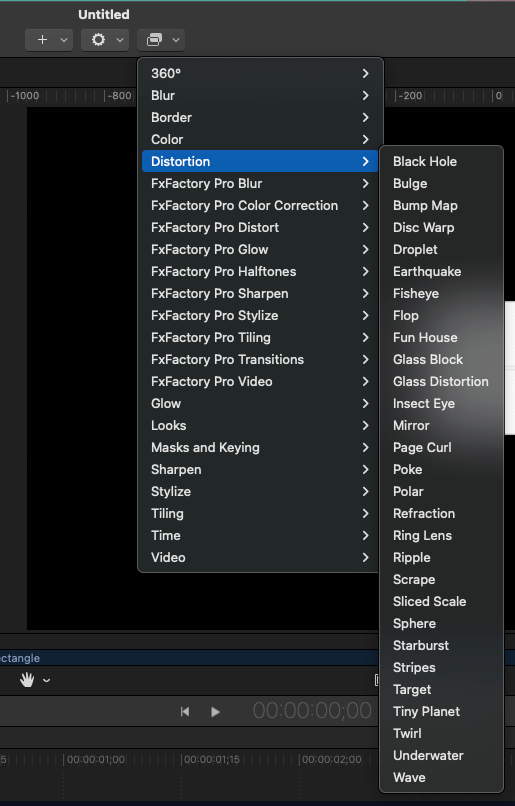This screenshot has height=806, width=515.
Task: Select the Underwater filter
Action: point(441,756)
